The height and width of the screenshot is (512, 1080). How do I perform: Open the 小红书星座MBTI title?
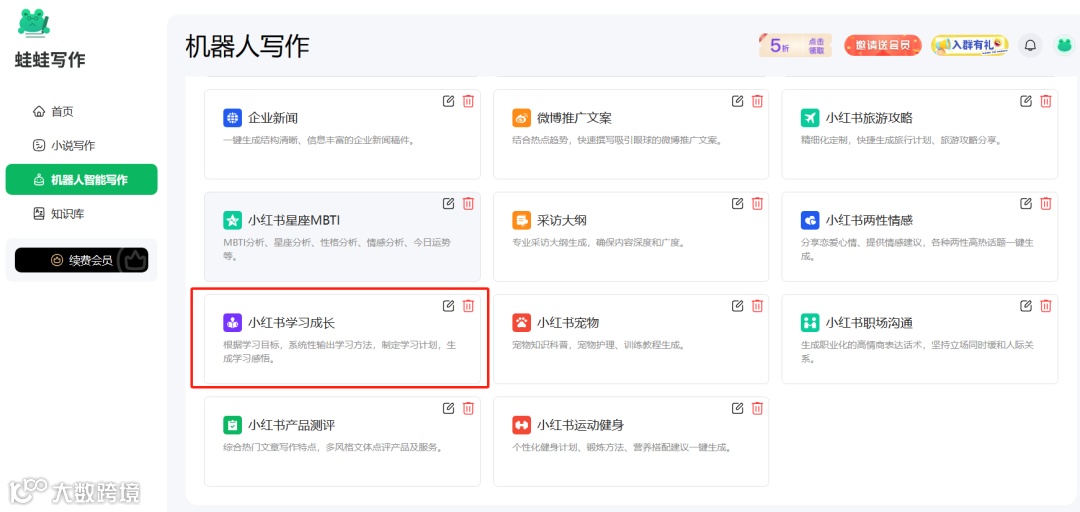tap(294, 221)
